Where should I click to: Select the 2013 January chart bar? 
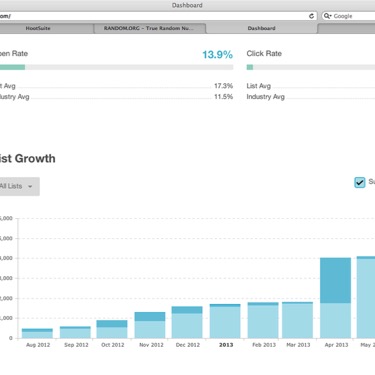(x=225, y=321)
